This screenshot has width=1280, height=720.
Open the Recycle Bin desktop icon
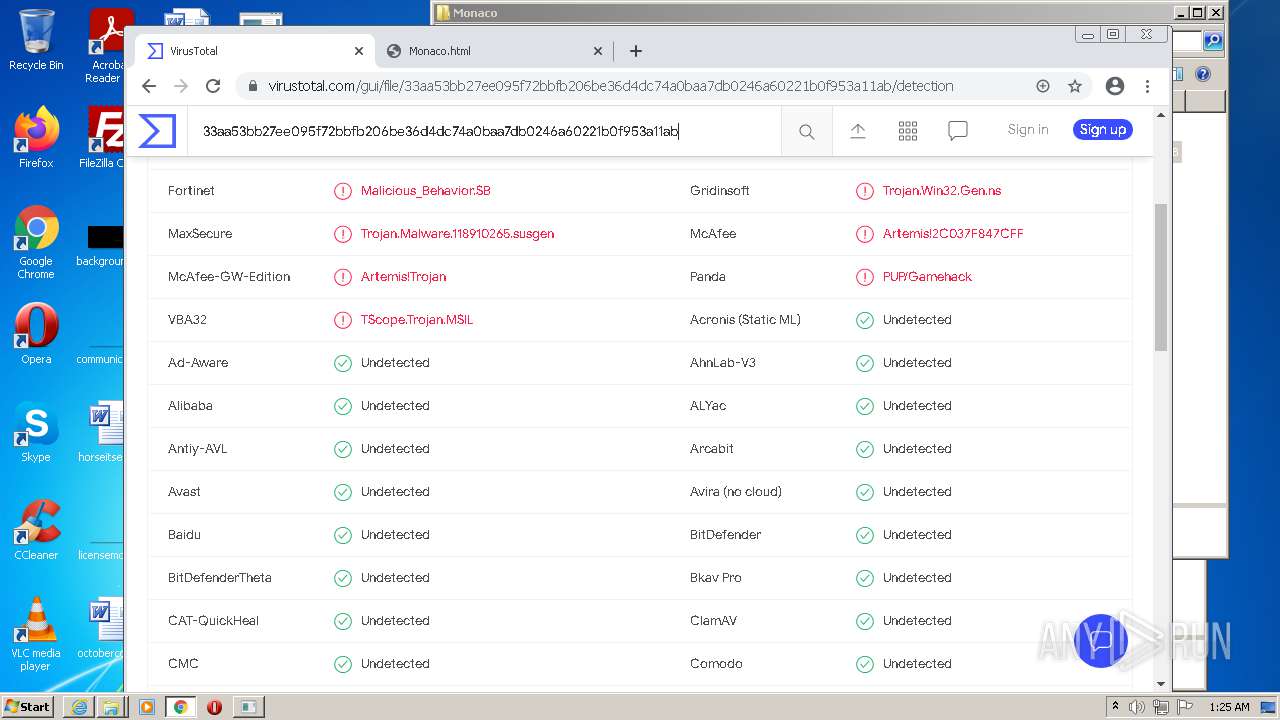(x=36, y=40)
